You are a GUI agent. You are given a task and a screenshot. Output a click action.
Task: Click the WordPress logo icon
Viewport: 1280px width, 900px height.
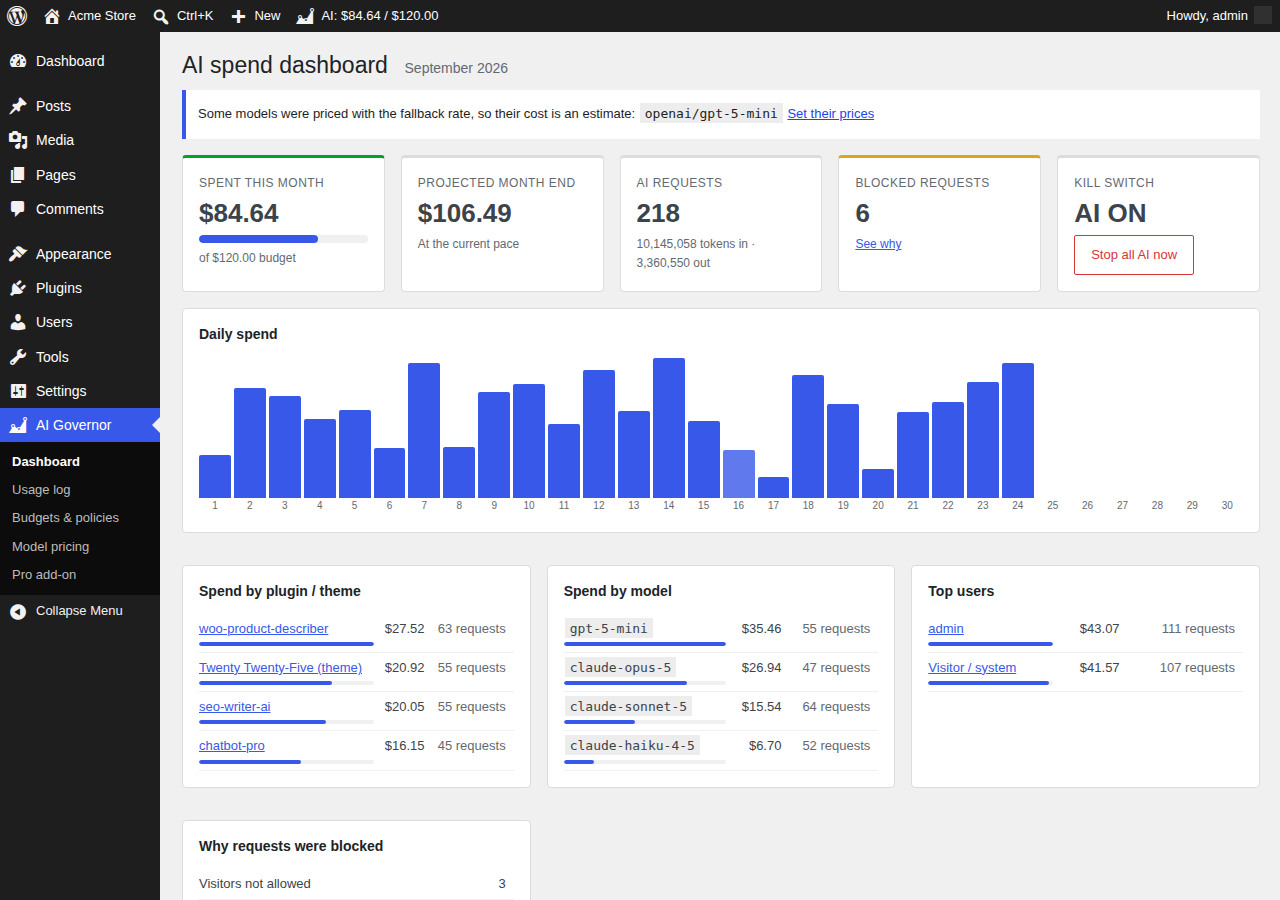click(16, 16)
